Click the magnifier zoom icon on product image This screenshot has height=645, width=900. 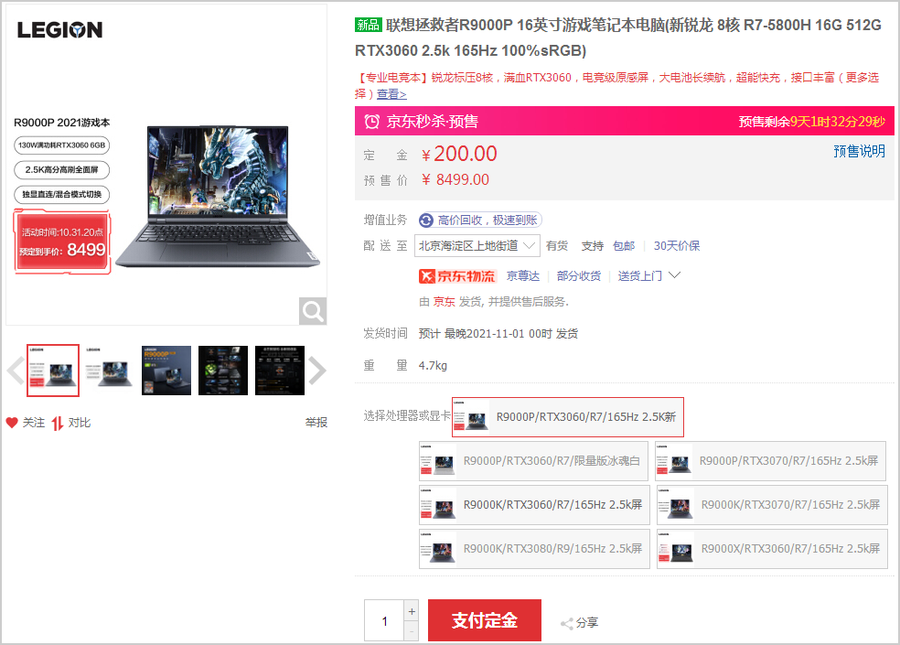point(313,311)
